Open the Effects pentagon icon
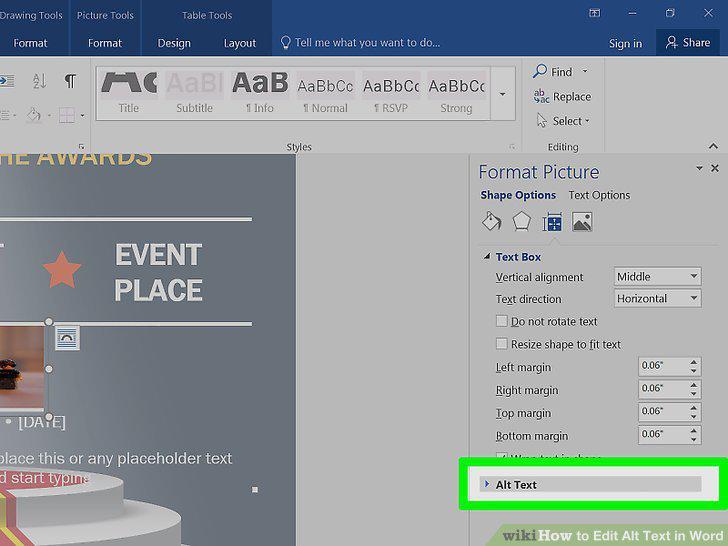 click(x=521, y=221)
